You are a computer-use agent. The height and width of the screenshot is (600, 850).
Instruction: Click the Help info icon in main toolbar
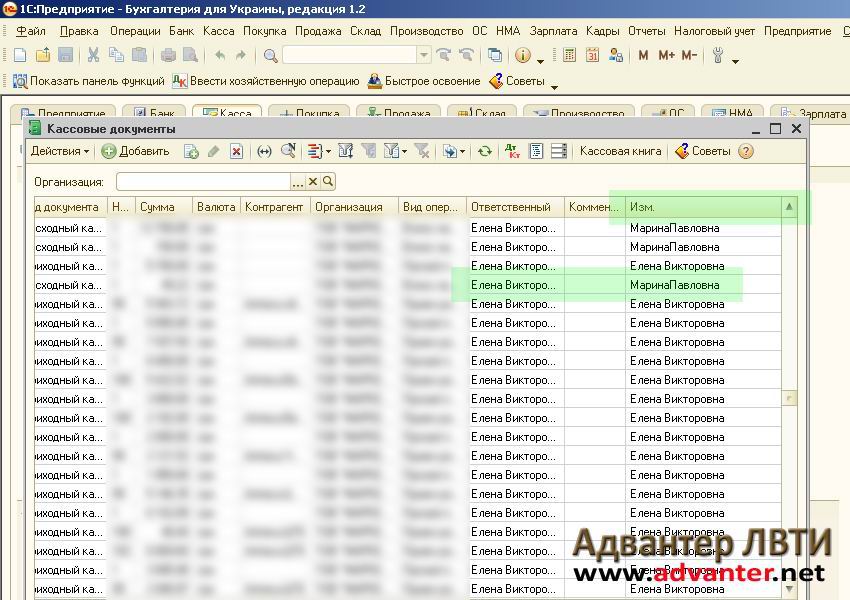click(x=523, y=55)
